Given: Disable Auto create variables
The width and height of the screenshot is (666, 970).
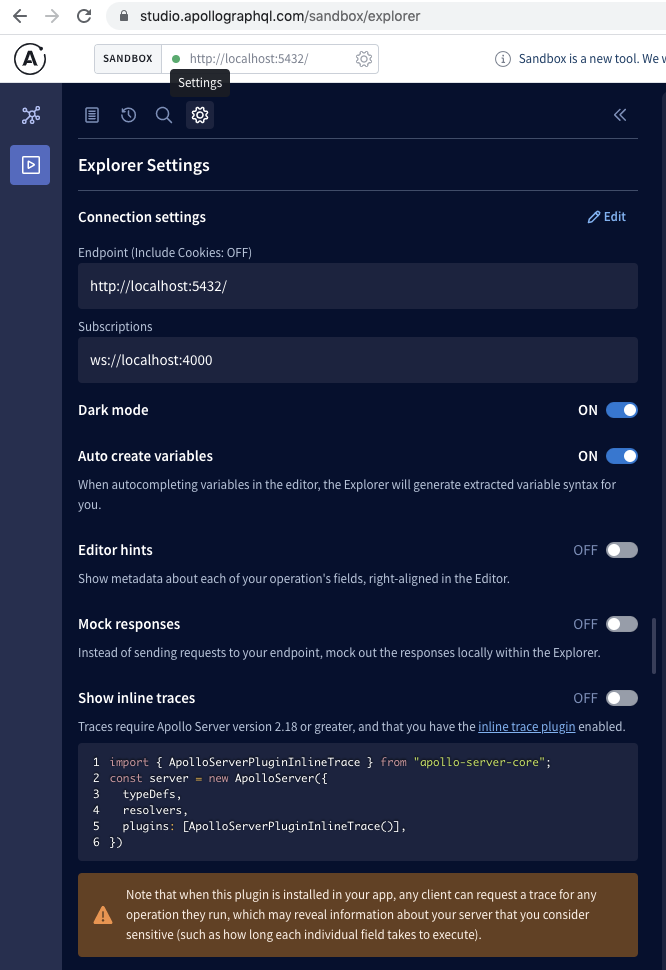Looking at the screenshot, I should click(620, 456).
